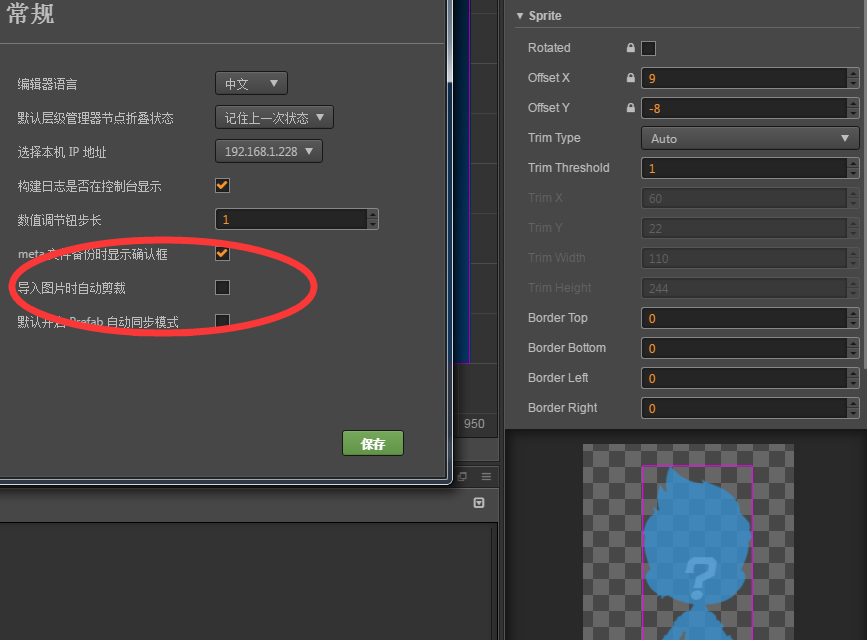This screenshot has height=640, width=867.
Task: Click the 数值调节钮步长 stepper arrows
Action: 373,219
